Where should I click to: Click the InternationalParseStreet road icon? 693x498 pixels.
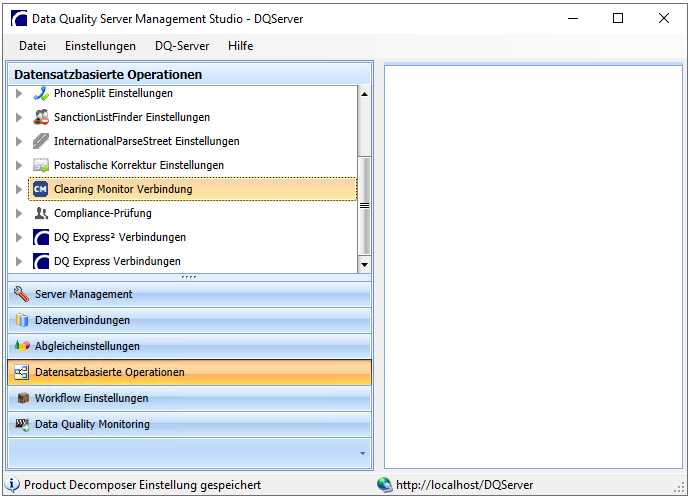click(41, 141)
